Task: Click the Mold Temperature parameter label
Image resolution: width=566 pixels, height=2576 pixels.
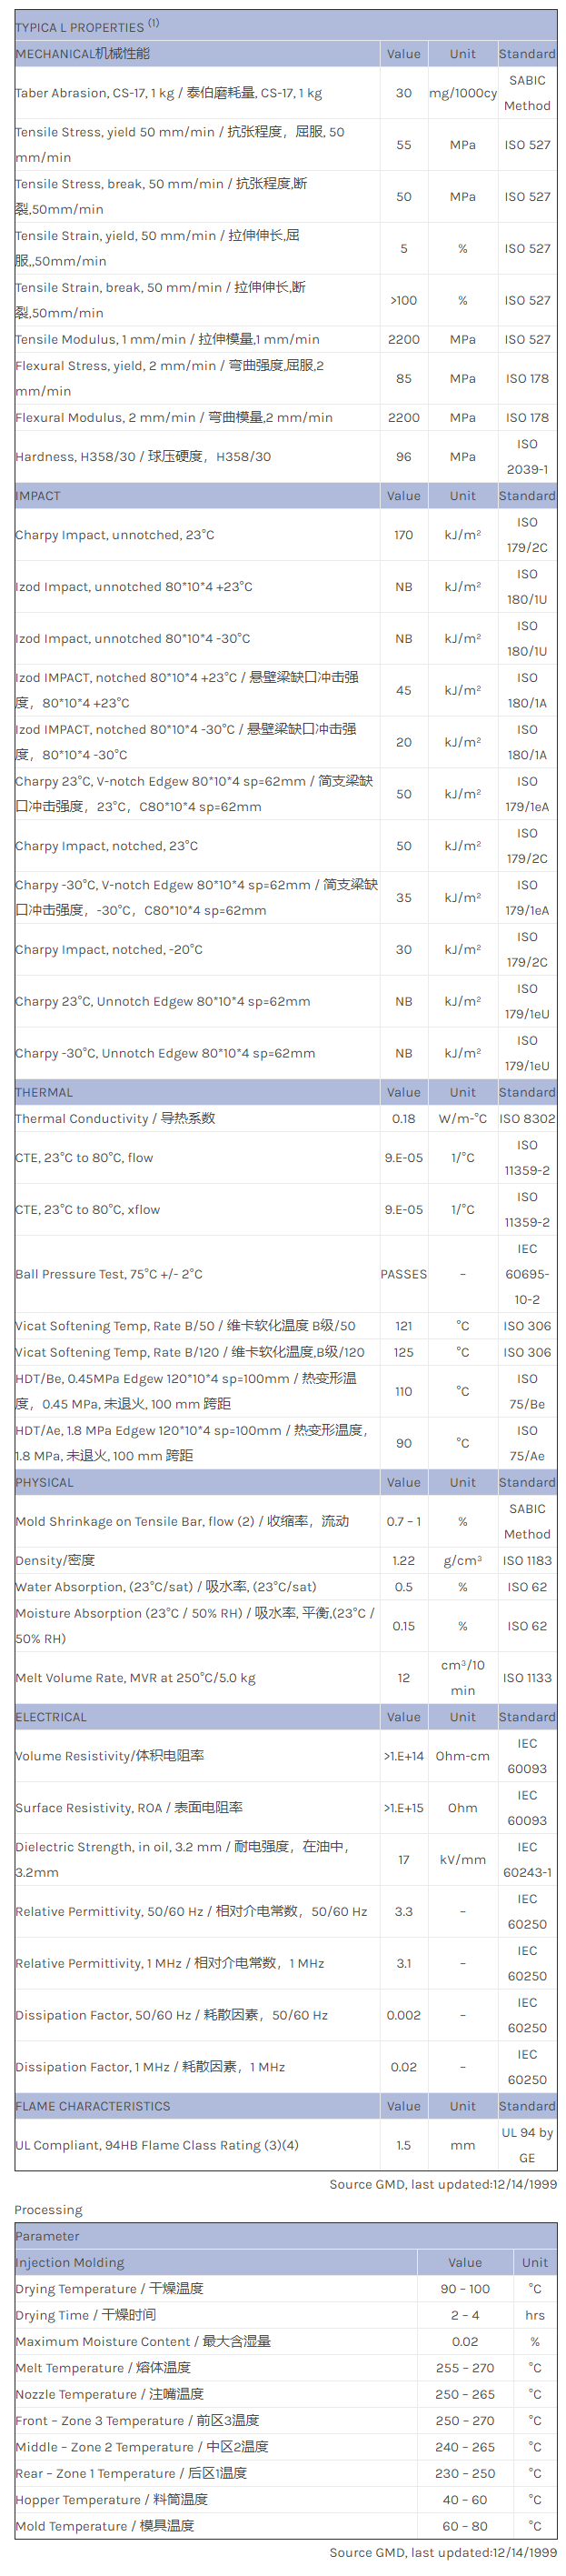Action: pos(105,2525)
